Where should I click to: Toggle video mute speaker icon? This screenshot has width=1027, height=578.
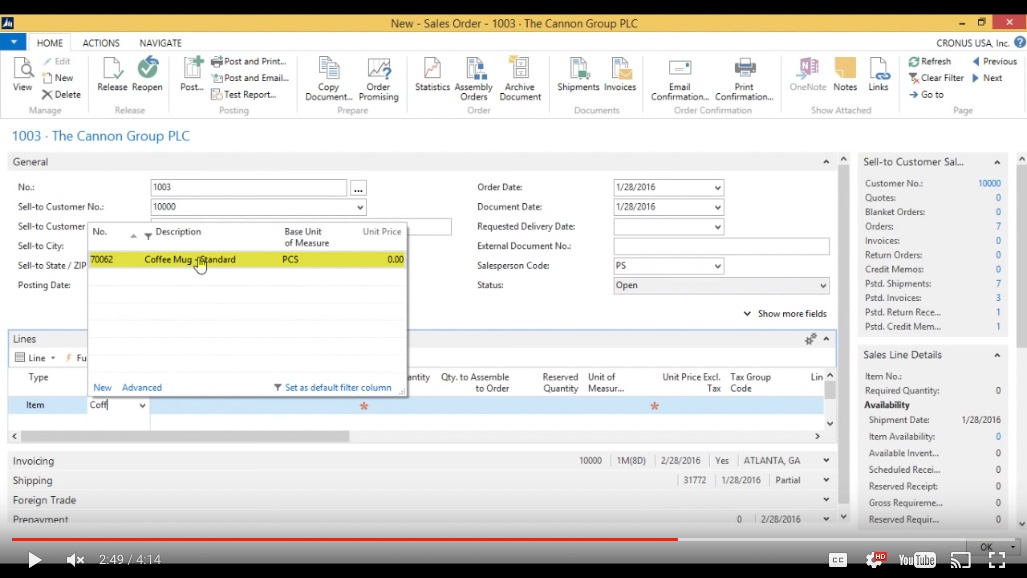point(75,560)
